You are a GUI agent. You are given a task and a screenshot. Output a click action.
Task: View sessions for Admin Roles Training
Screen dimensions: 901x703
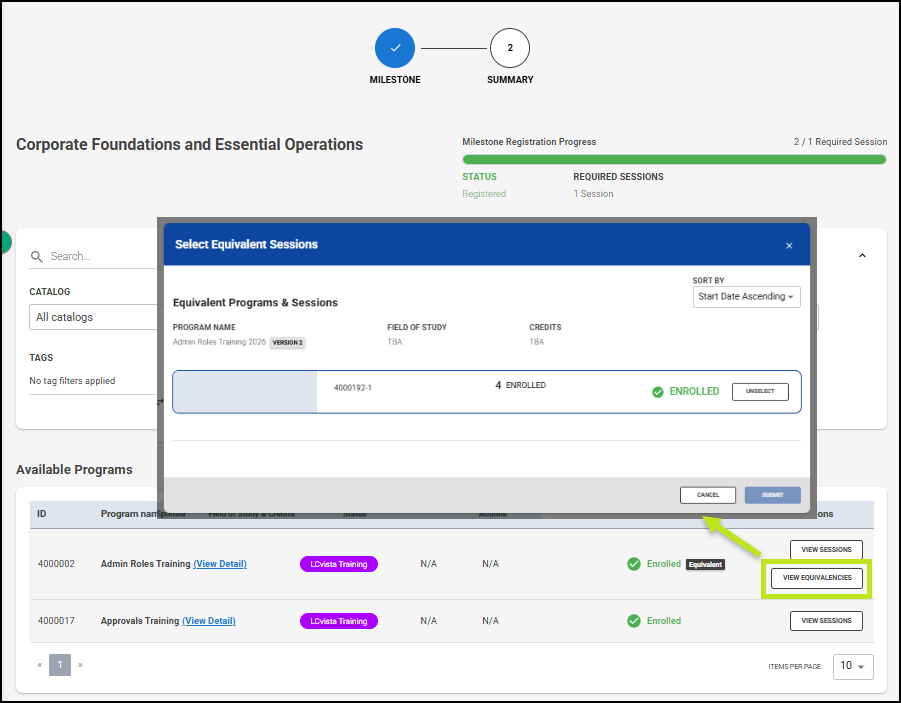coord(826,549)
